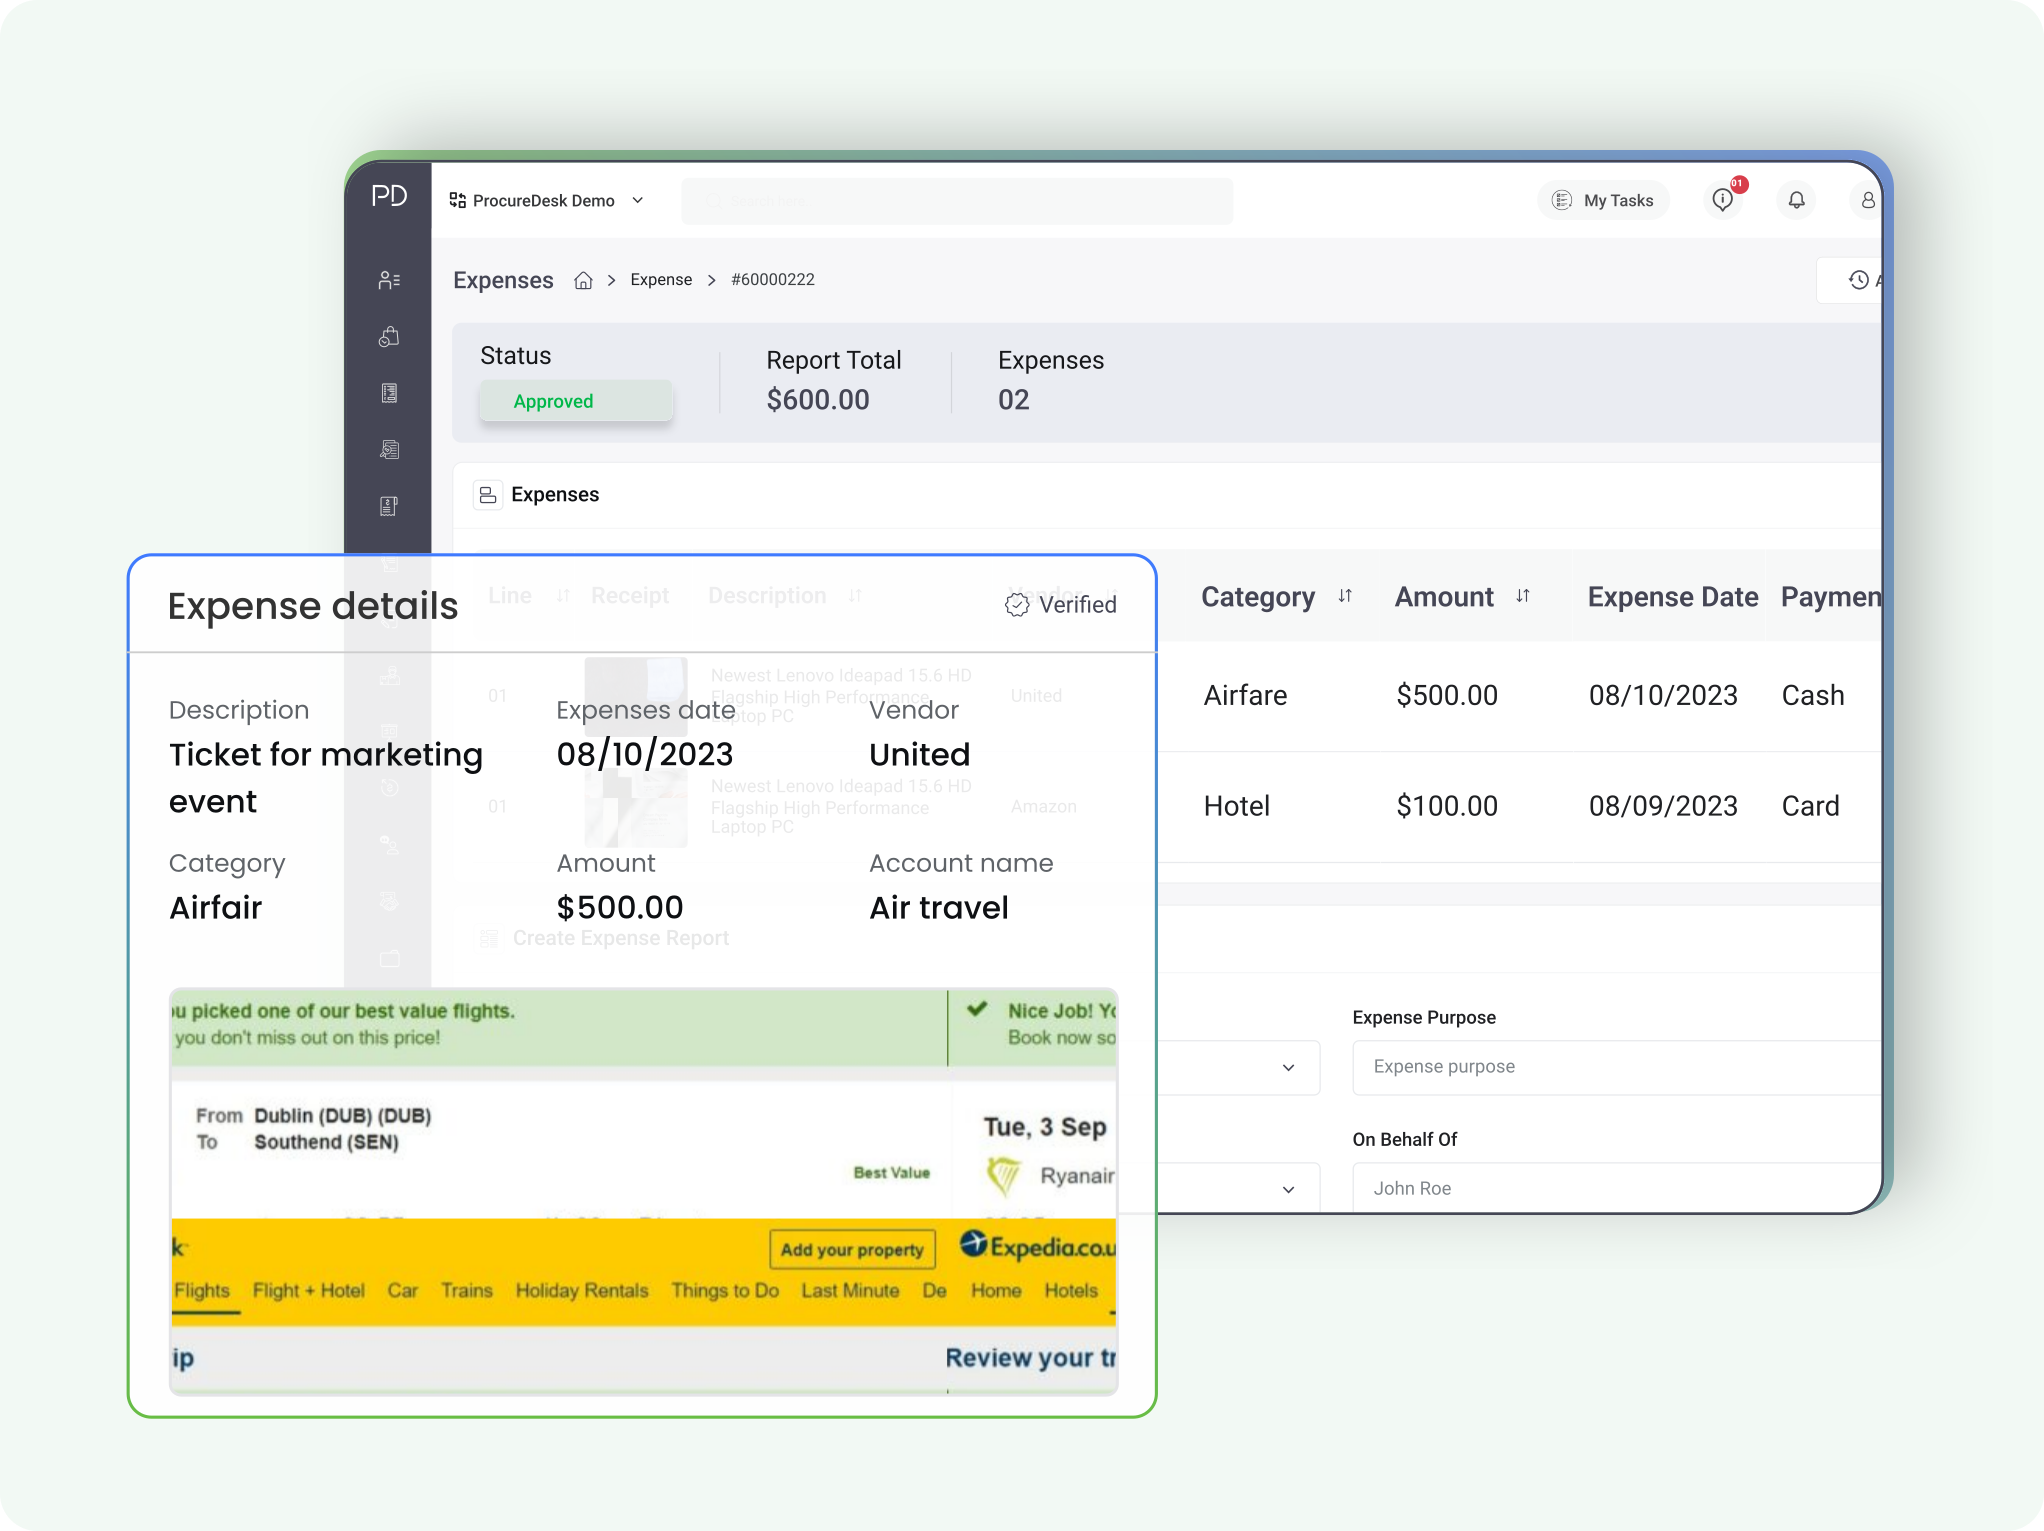This screenshot has height=1531, width=2044.
Task: Click the Card payment cell
Action: [x=1810, y=806]
